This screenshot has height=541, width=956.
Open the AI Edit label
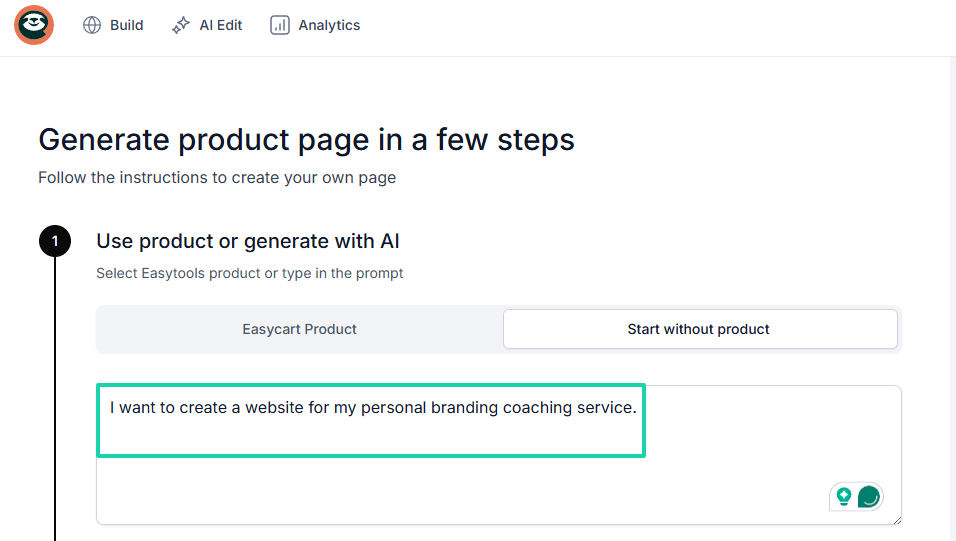[221, 25]
